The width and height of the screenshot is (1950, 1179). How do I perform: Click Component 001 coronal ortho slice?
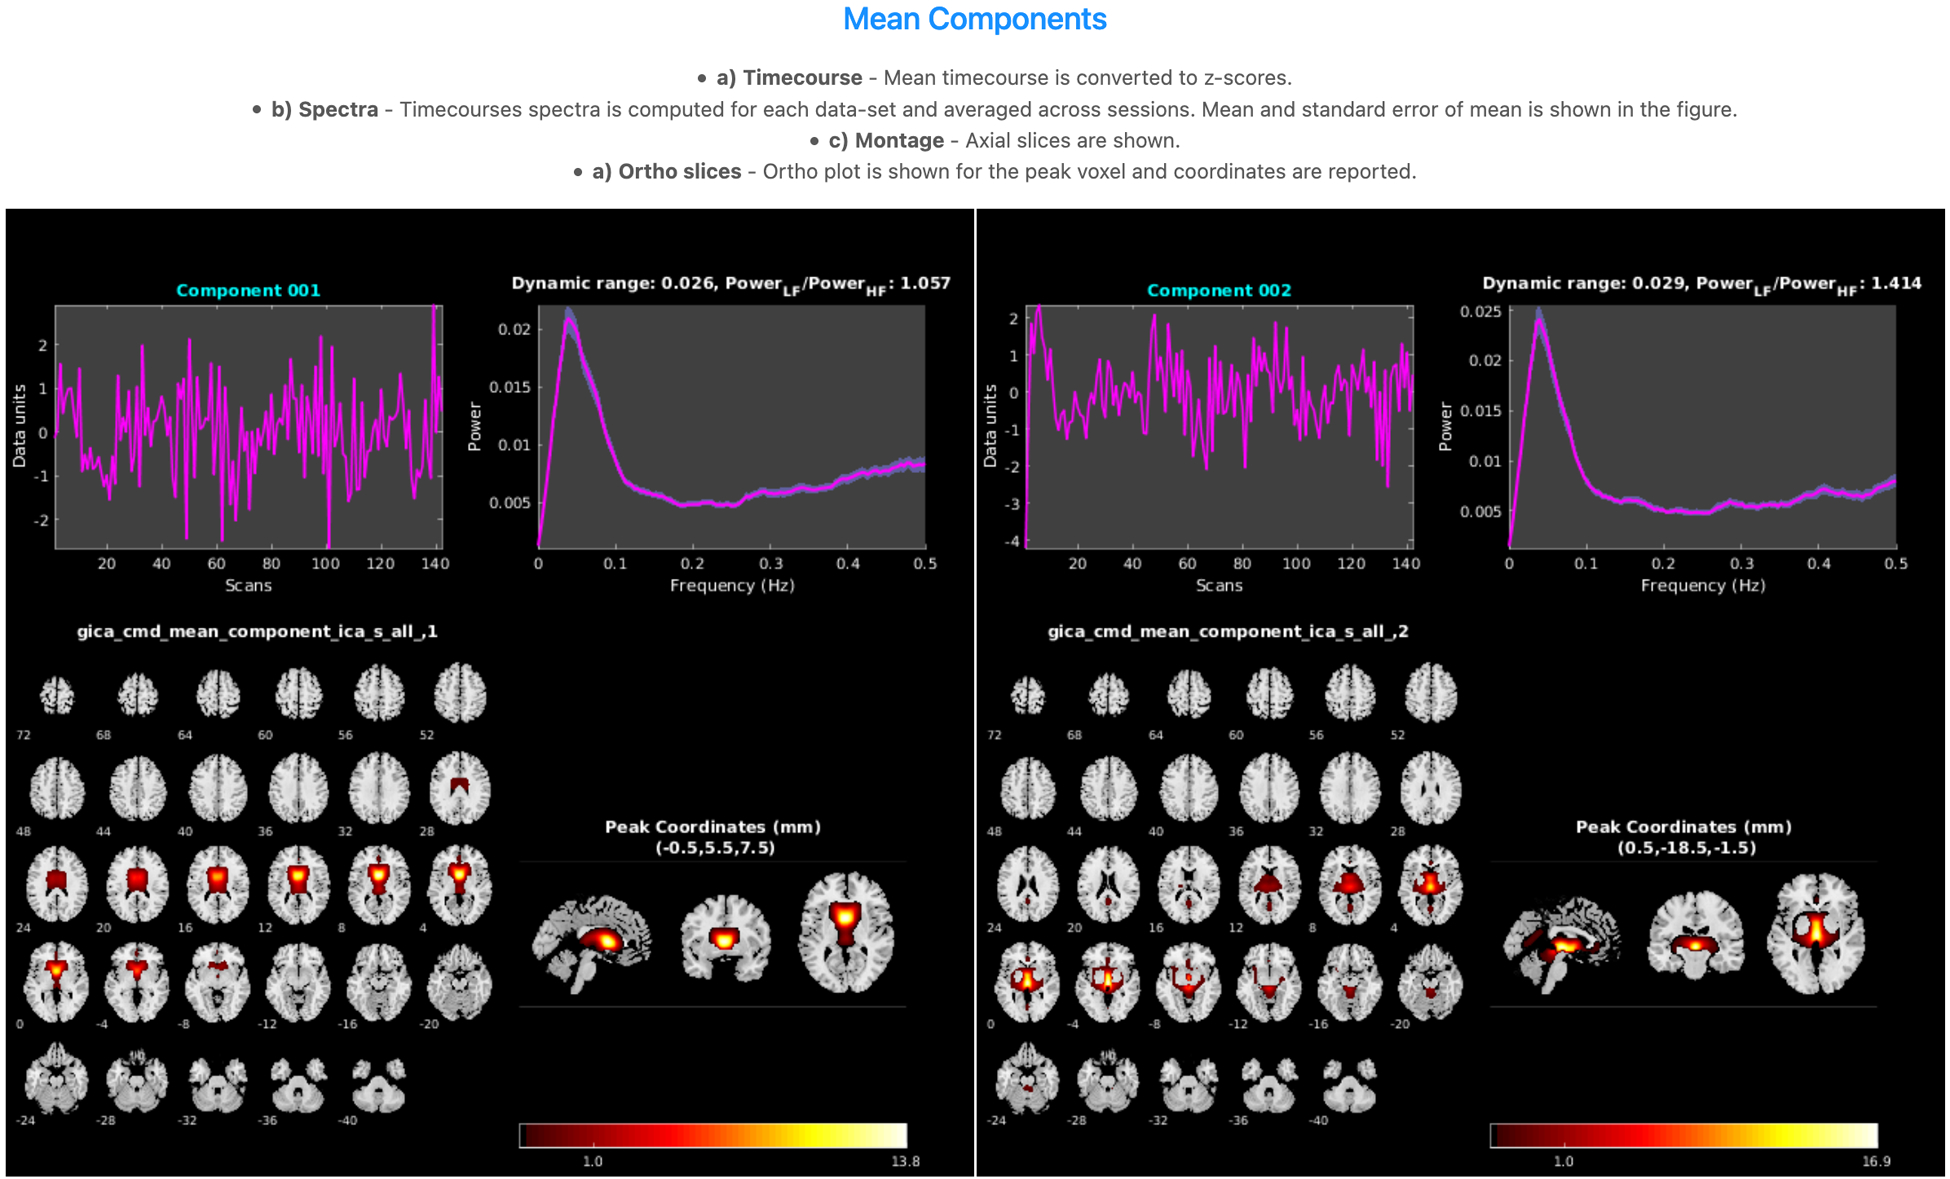pyautogui.click(x=726, y=937)
